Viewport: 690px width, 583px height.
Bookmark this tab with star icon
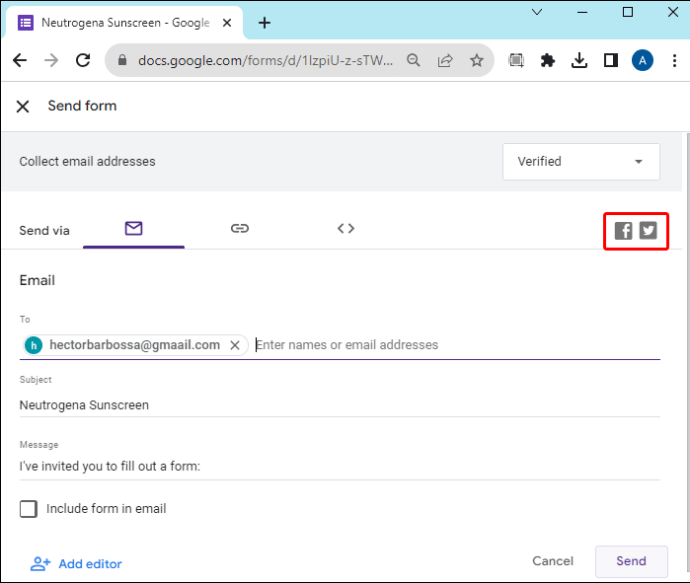click(x=477, y=60)
